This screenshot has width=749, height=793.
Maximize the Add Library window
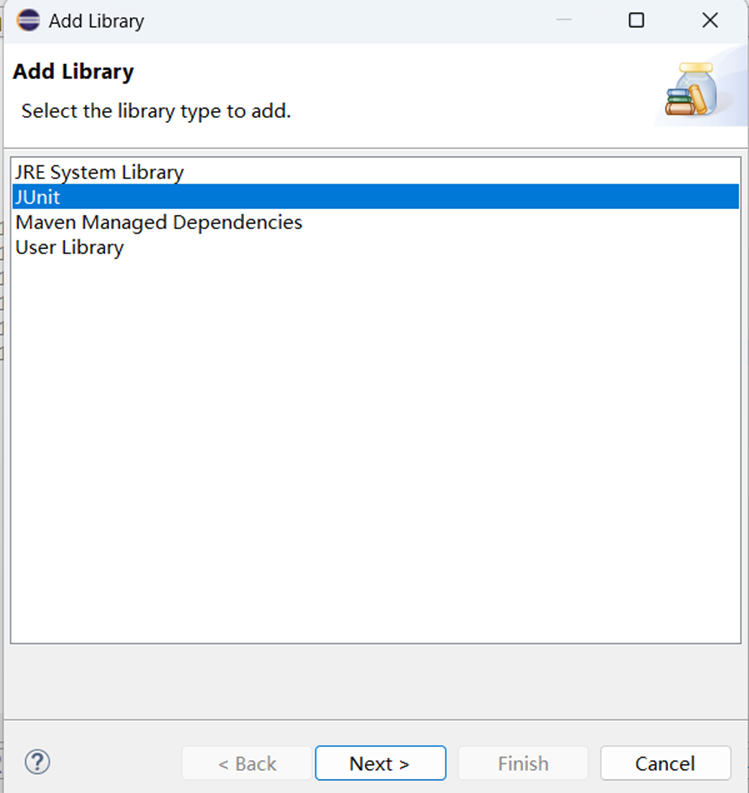(x=636, y=20)
